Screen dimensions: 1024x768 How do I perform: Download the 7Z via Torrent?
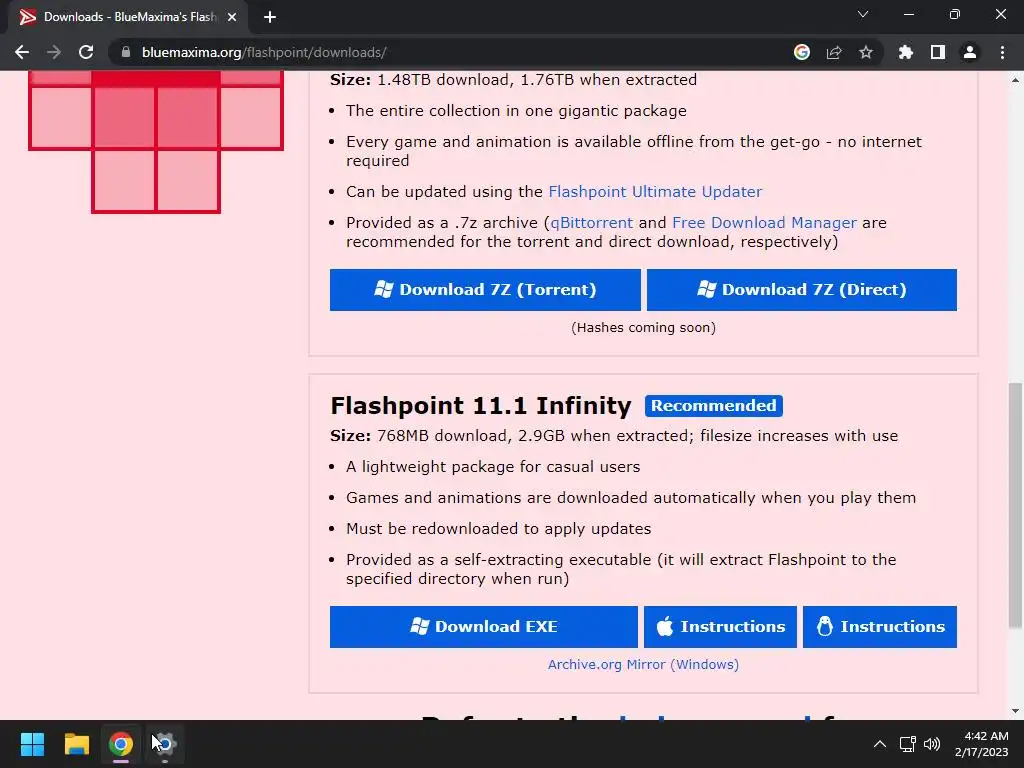point(485,290)
